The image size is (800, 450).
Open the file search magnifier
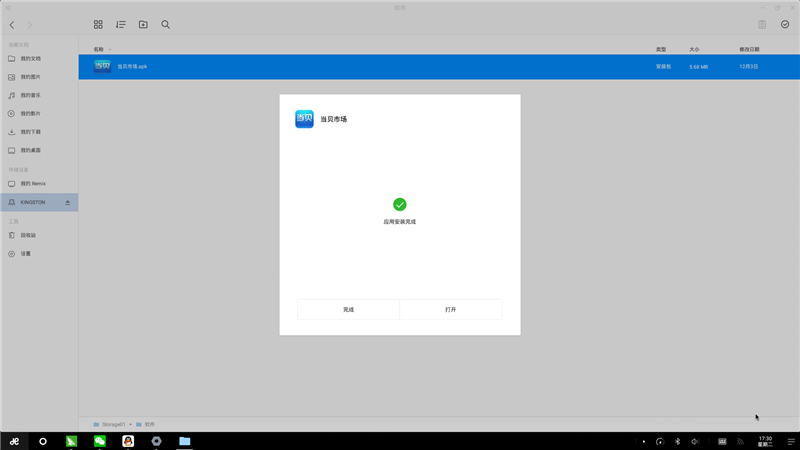click(x=165, y=24)
